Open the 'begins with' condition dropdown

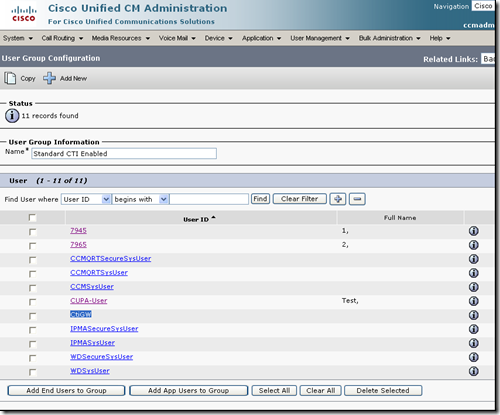coord(140,199)
